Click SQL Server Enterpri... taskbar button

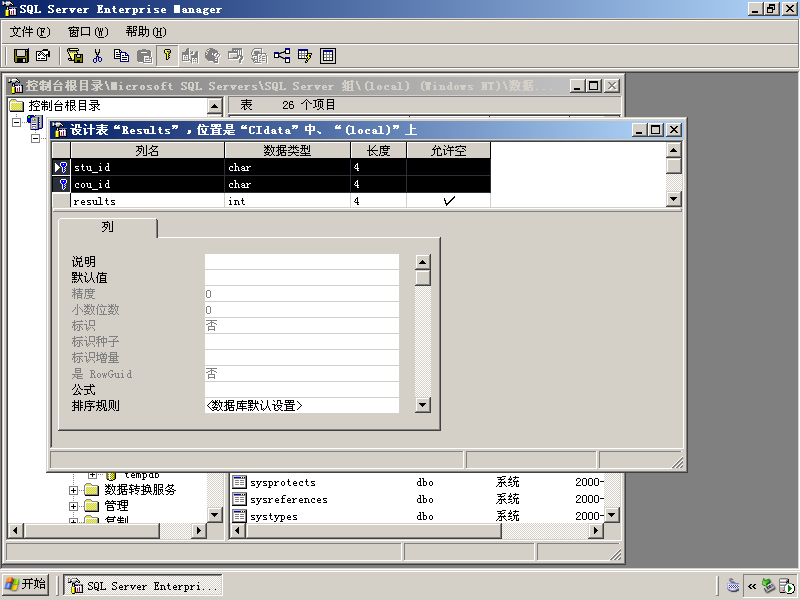143,586
